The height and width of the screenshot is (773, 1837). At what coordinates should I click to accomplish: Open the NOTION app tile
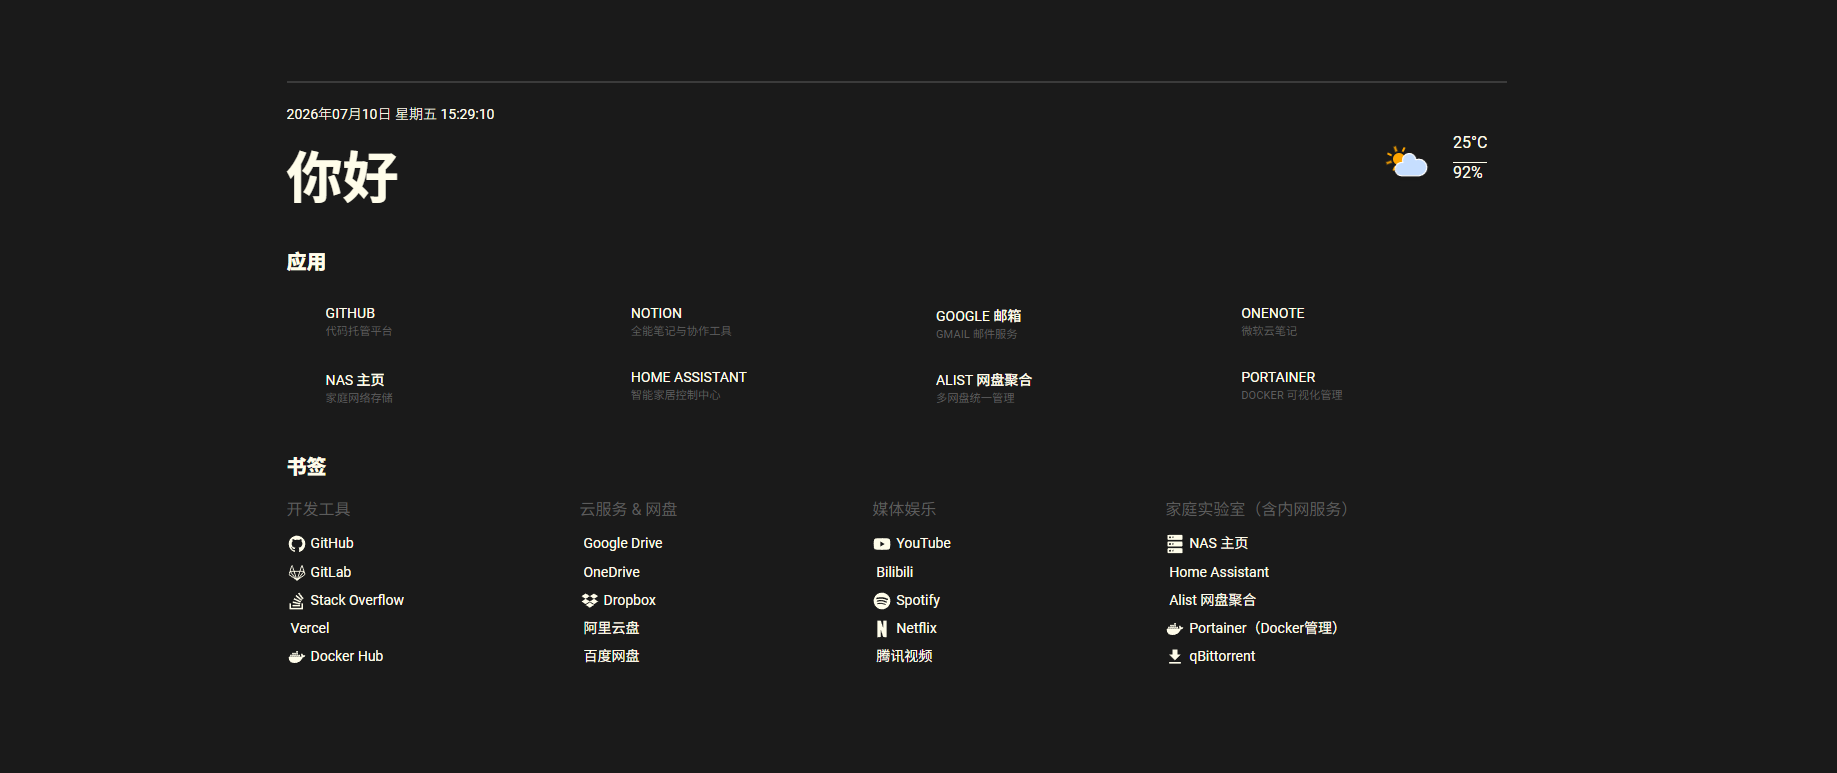point(681,321)
